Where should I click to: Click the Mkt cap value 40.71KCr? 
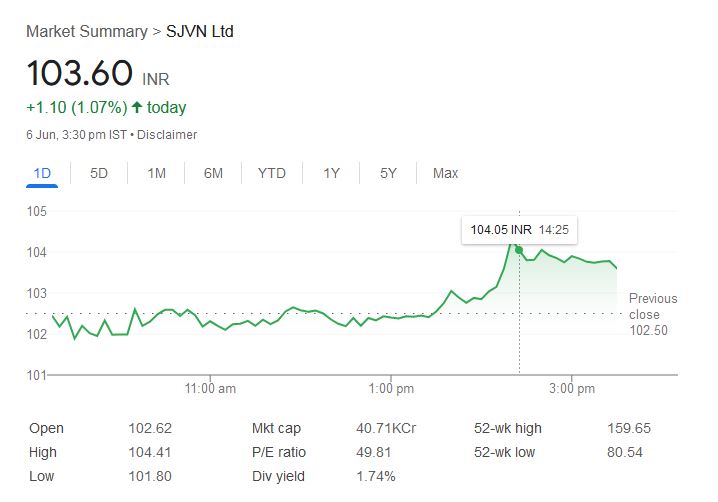386,428
